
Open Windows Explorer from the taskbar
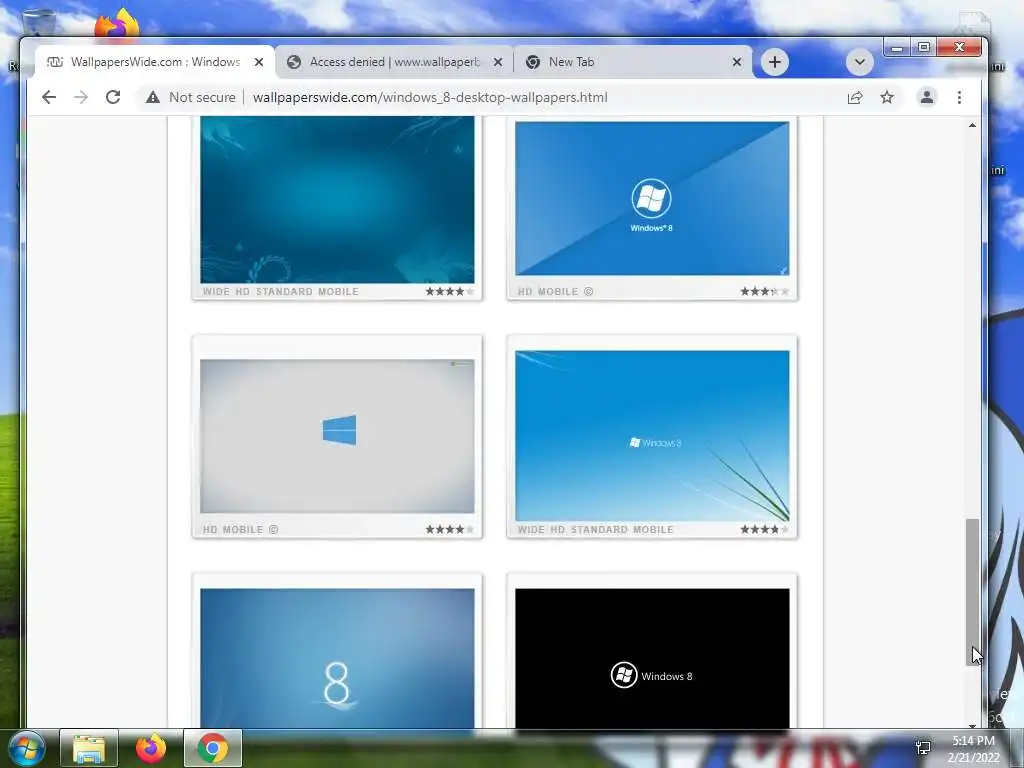point(89,748)
